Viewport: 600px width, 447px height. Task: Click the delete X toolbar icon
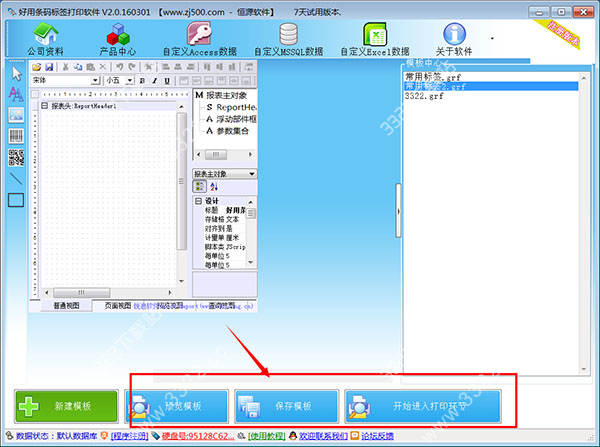click(x=103, y=67)
